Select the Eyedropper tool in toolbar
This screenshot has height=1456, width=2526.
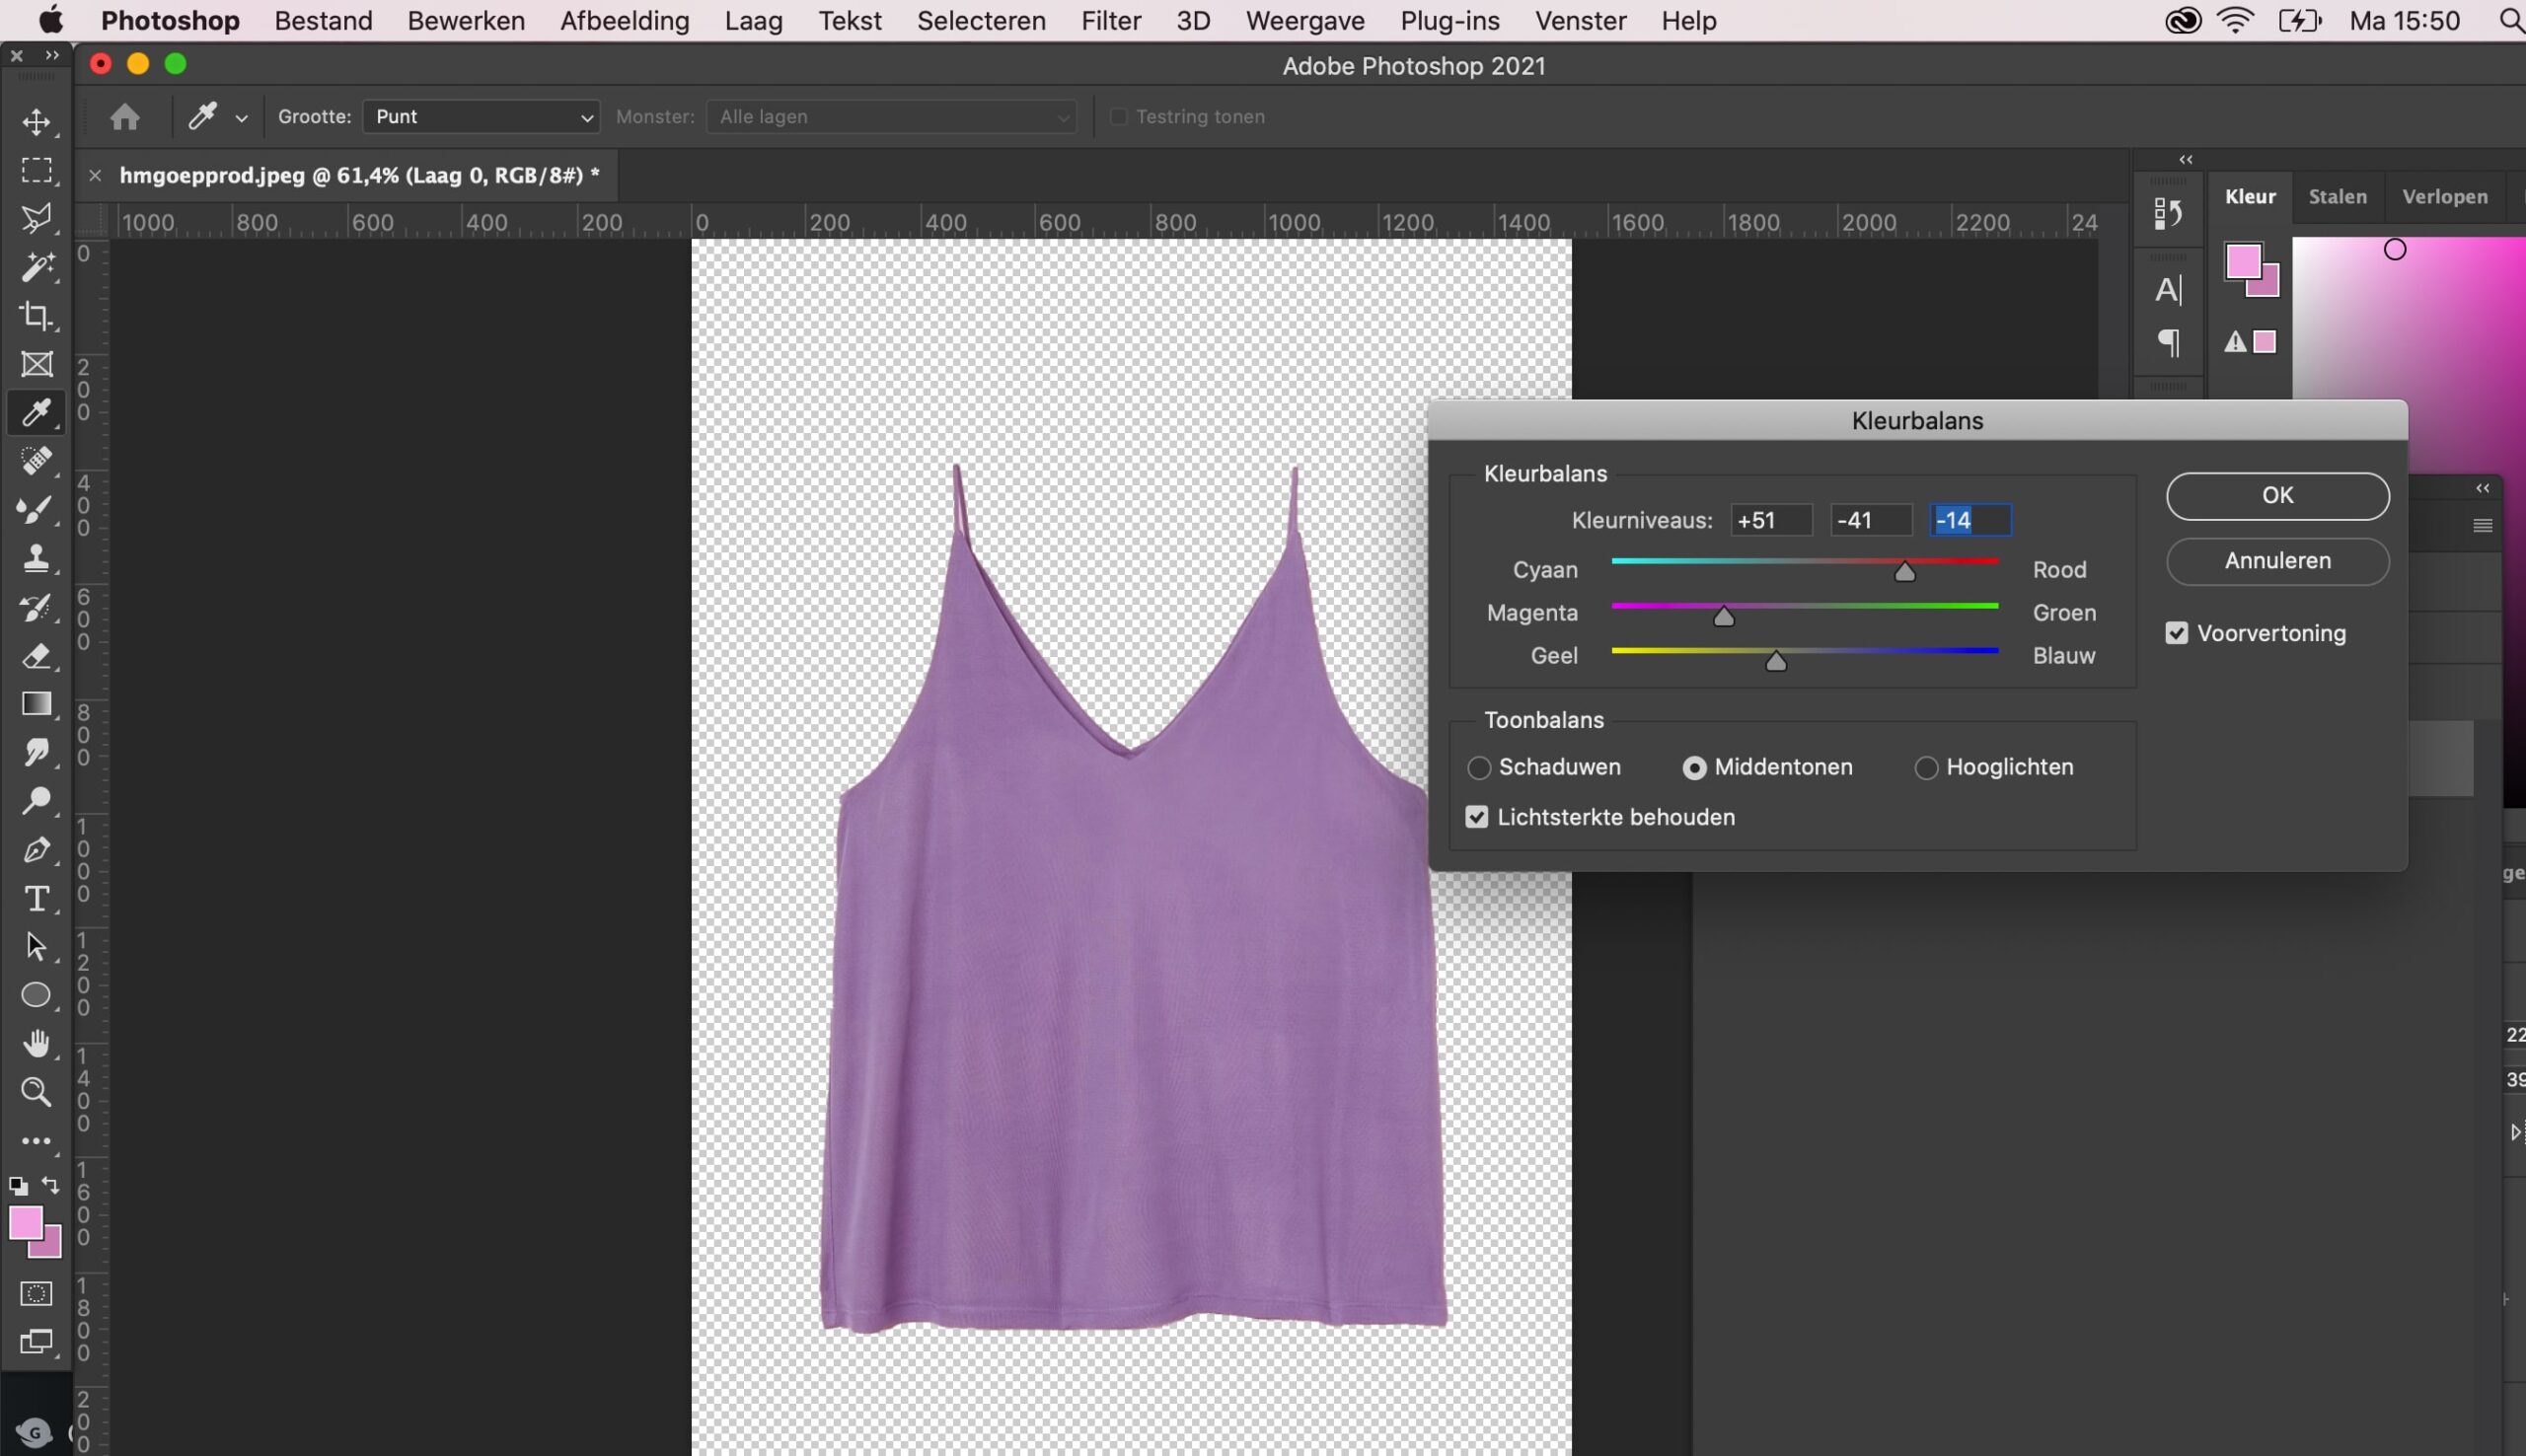37,412
